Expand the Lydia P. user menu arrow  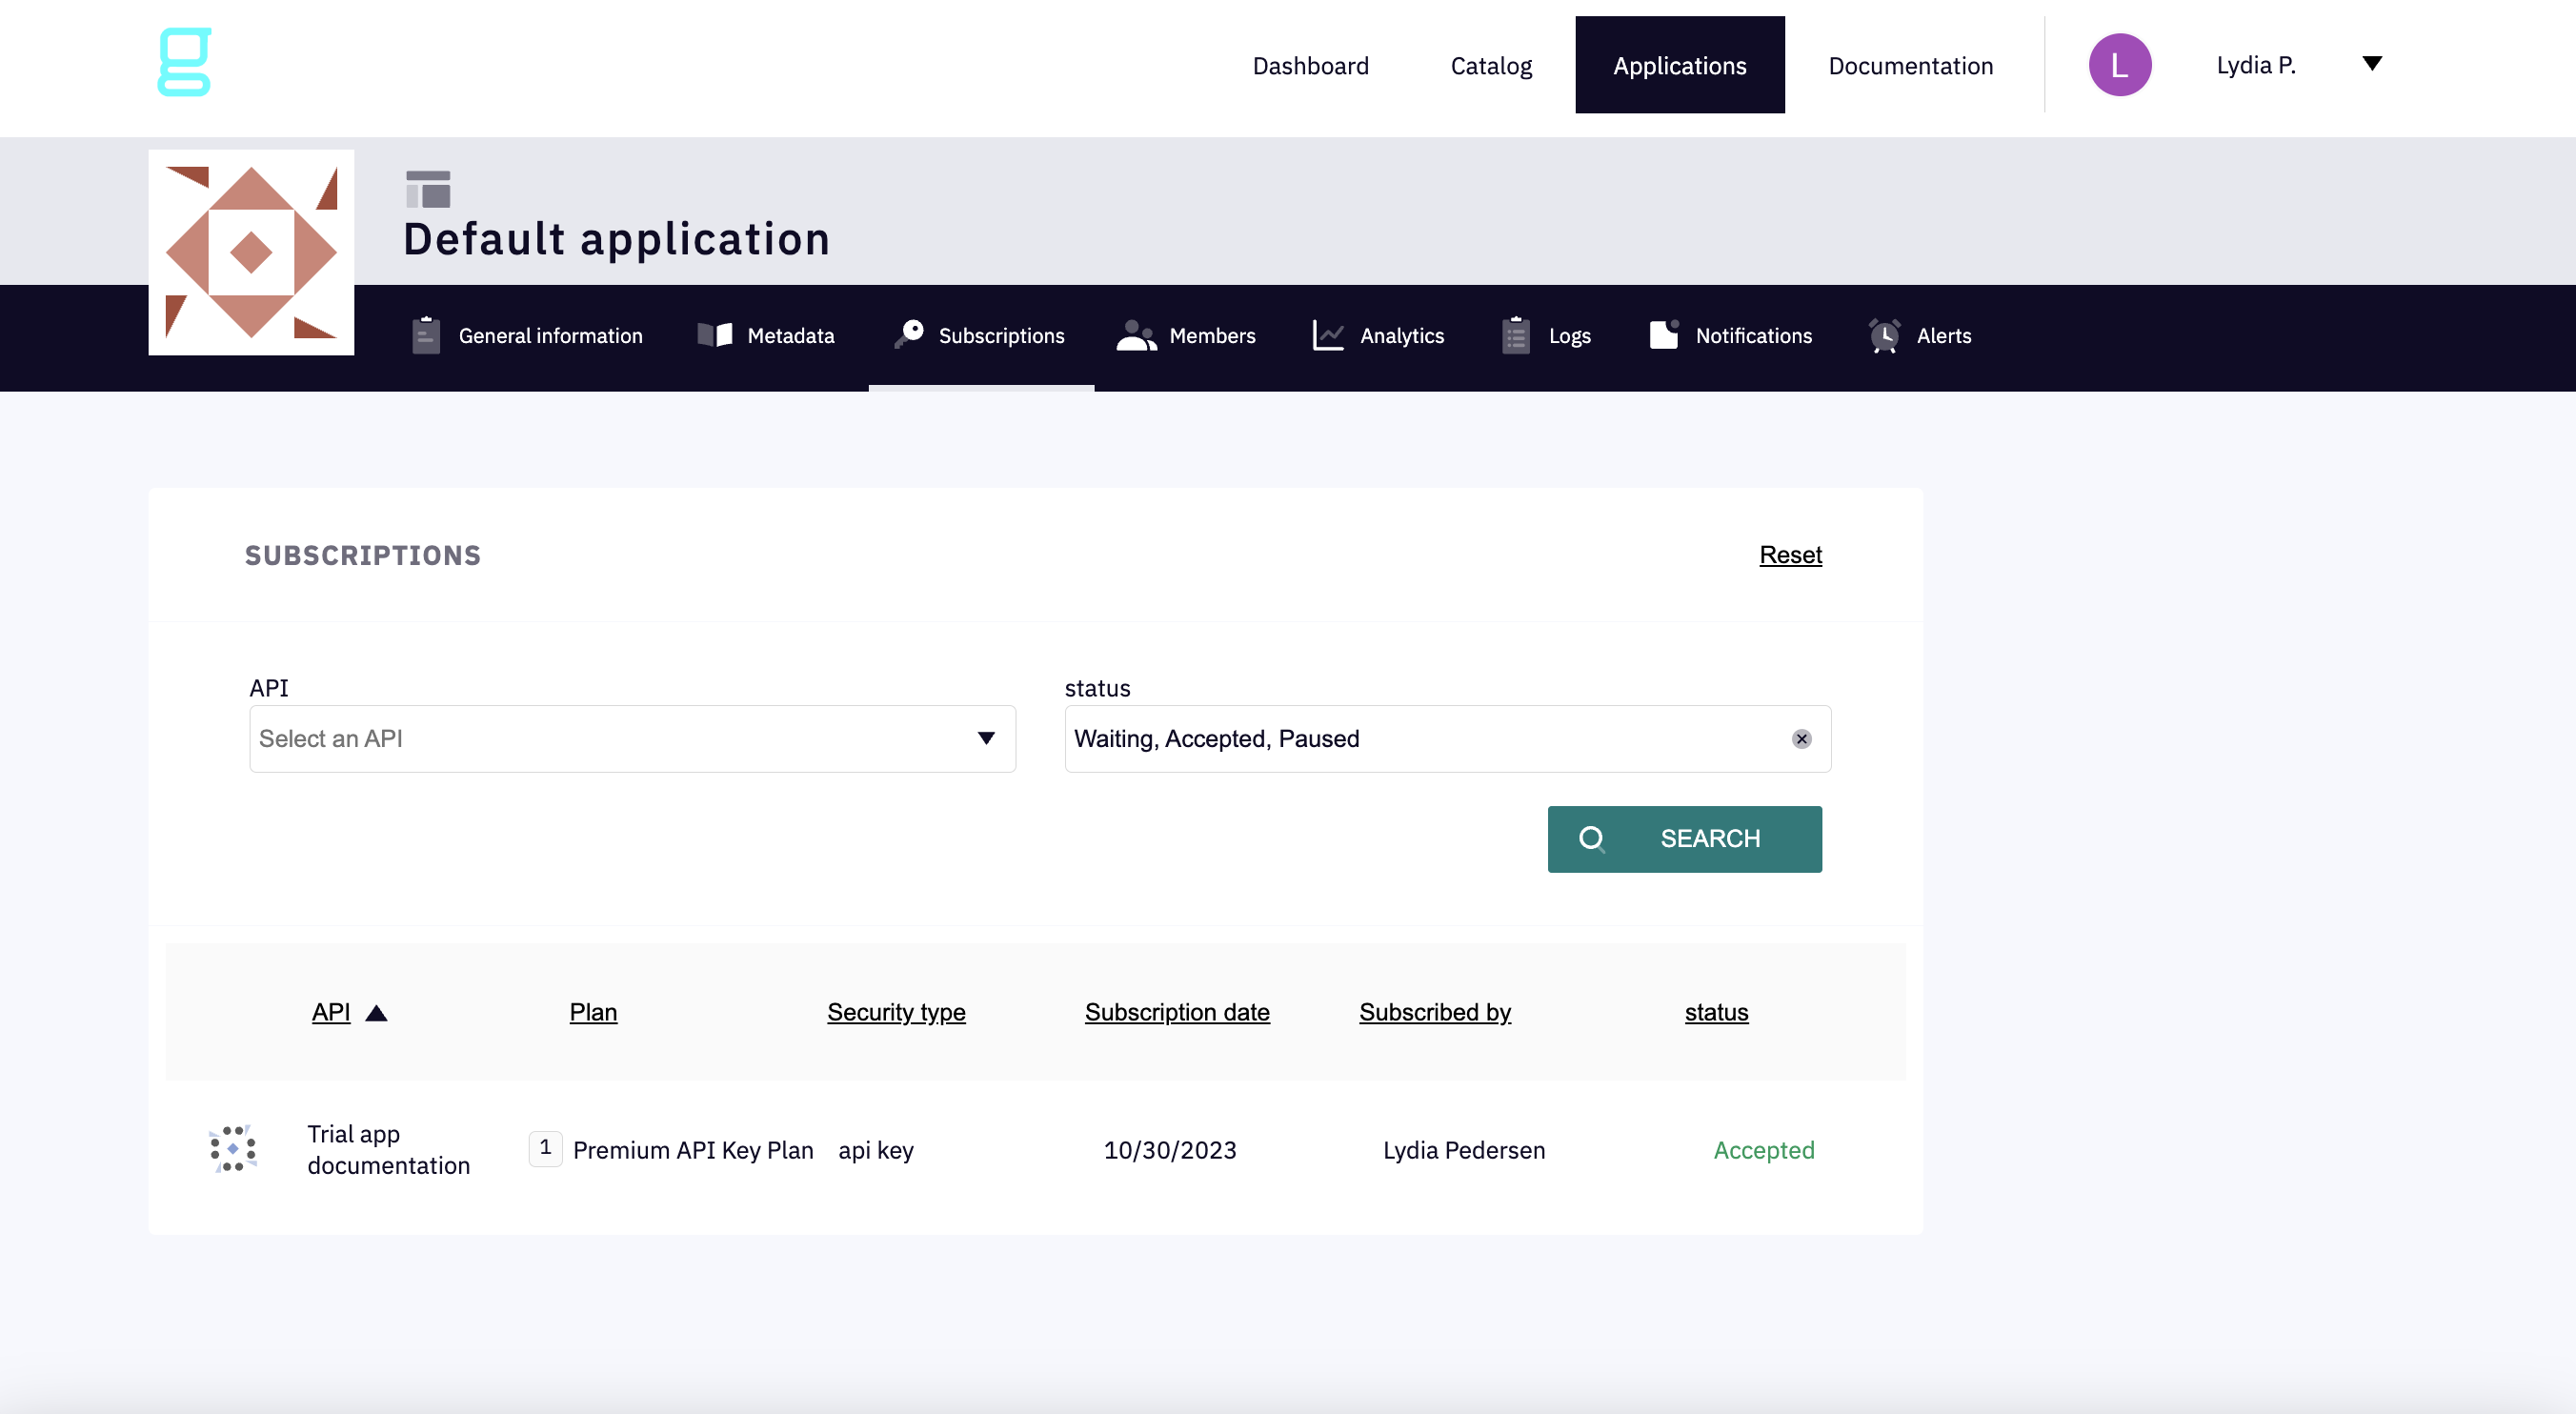(2371, 64)
